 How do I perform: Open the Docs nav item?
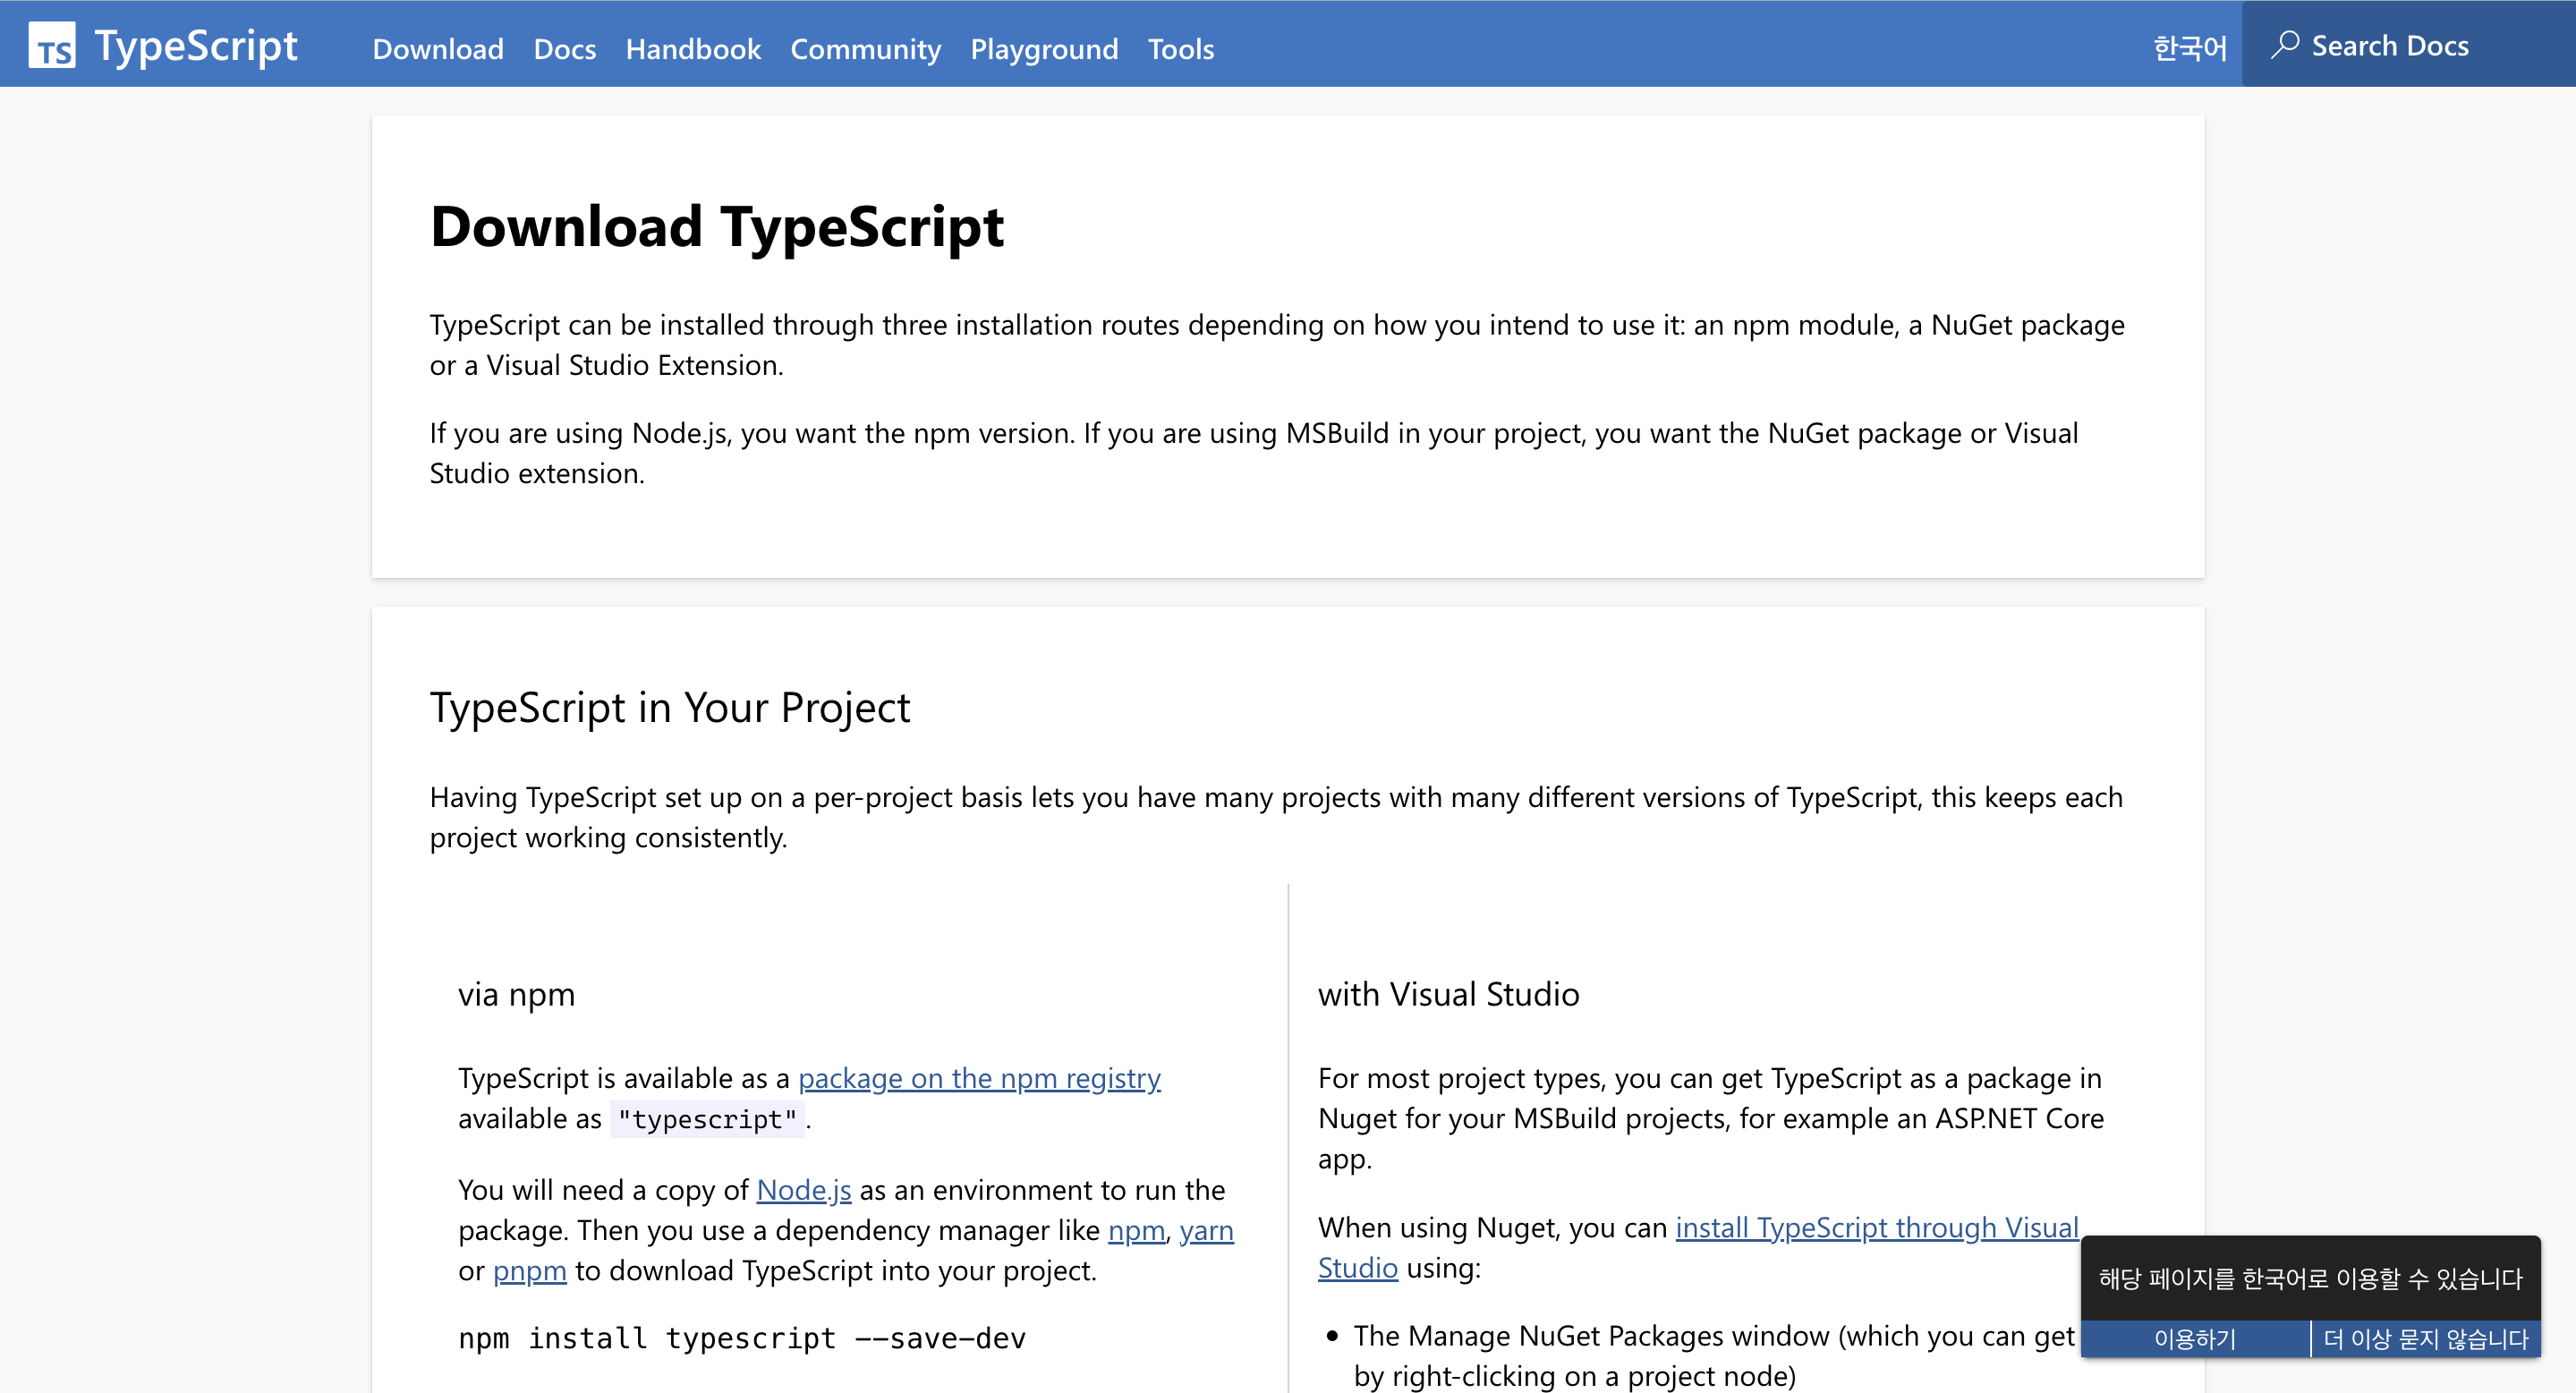pyautogui.click(x=564, y=49)
